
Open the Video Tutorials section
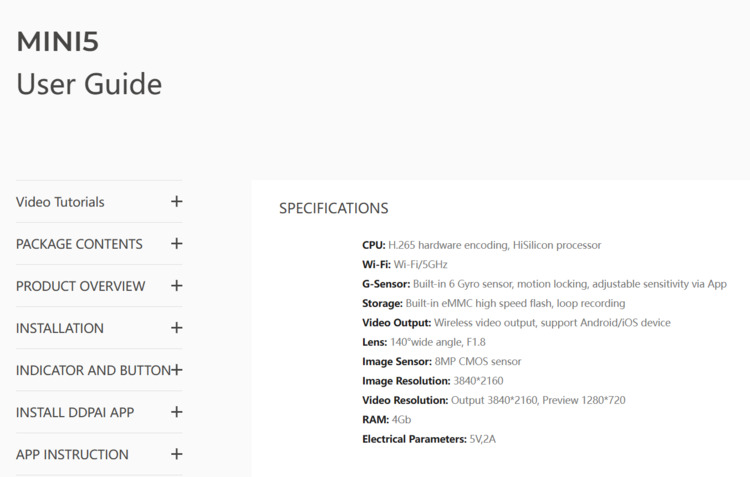point(60,202)
